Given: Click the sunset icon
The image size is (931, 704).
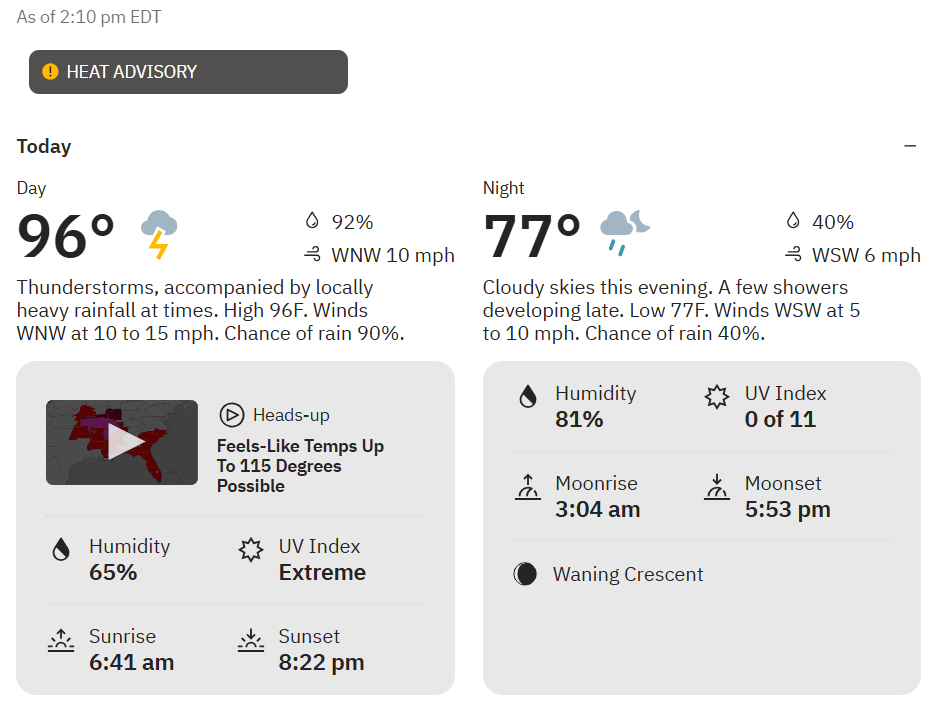Looking at the screenshot, I should [251, 640].
